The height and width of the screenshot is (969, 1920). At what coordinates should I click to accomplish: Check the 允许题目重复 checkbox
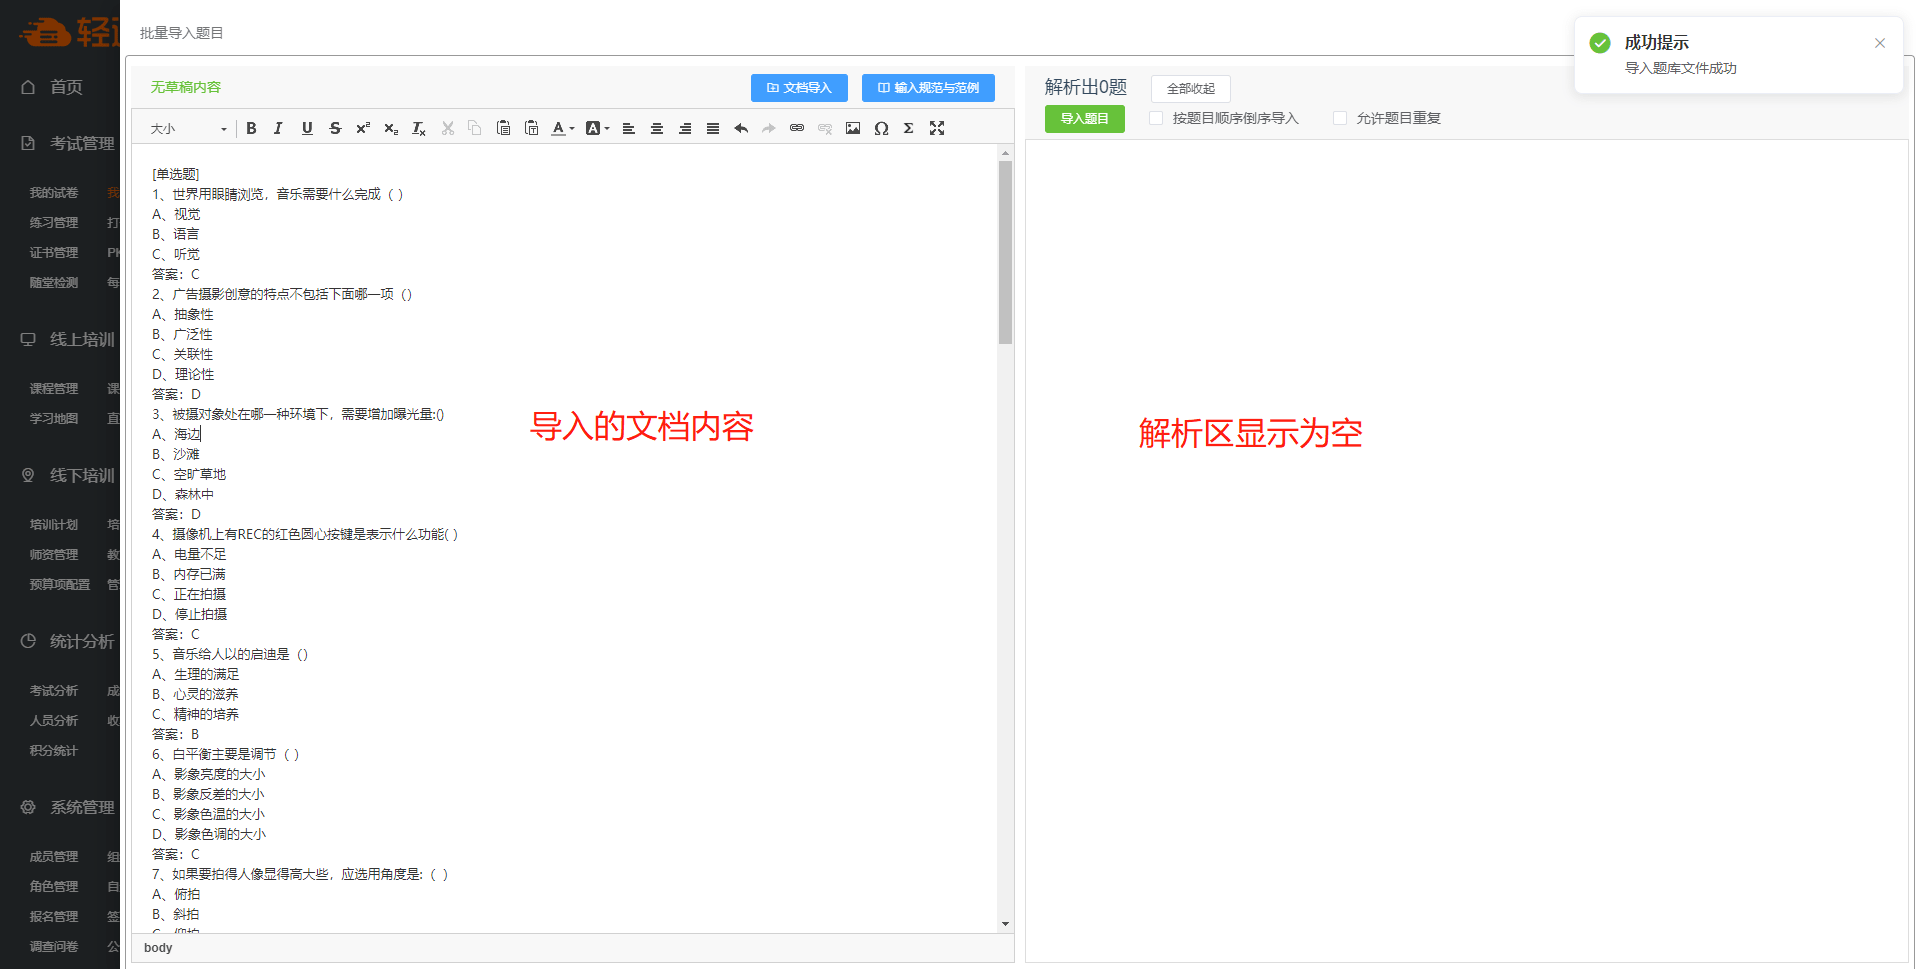tap(1340, 118)
